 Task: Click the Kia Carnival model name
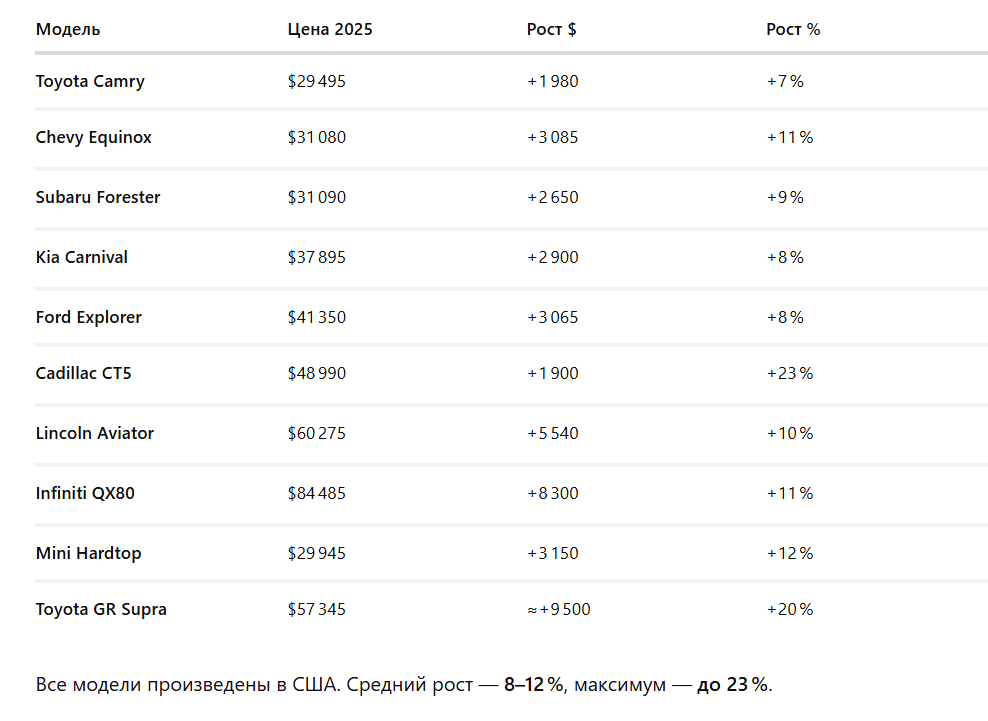(x=82, y=257)
